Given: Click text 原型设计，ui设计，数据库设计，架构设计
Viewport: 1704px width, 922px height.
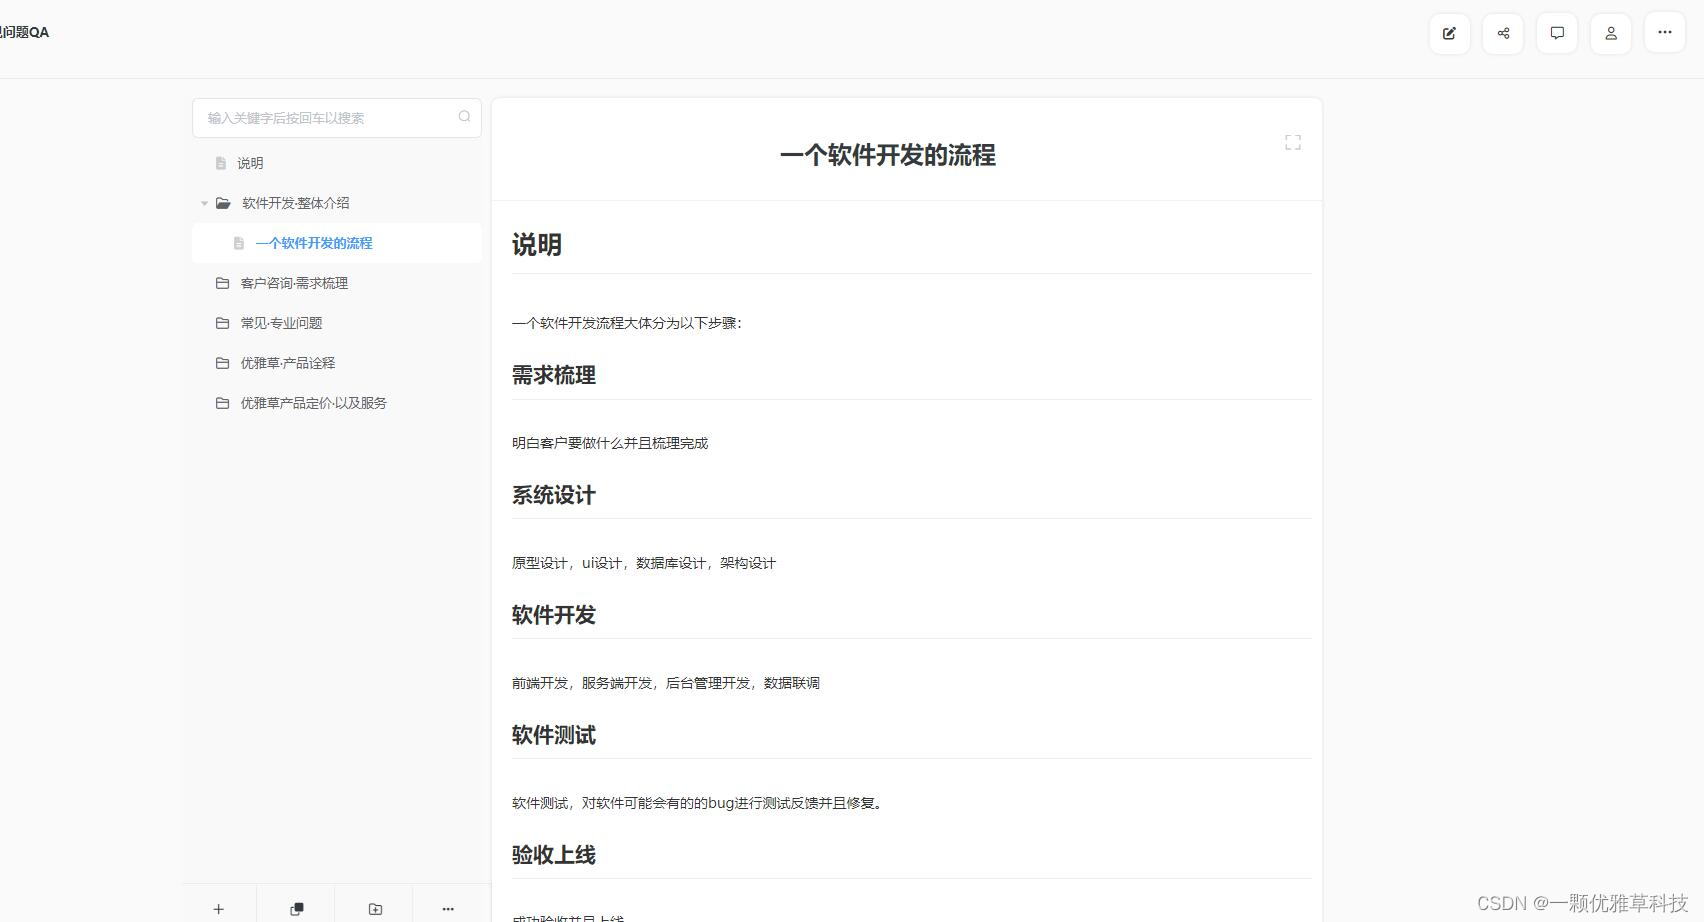Looking at the screenshot, I should [644, 563].
